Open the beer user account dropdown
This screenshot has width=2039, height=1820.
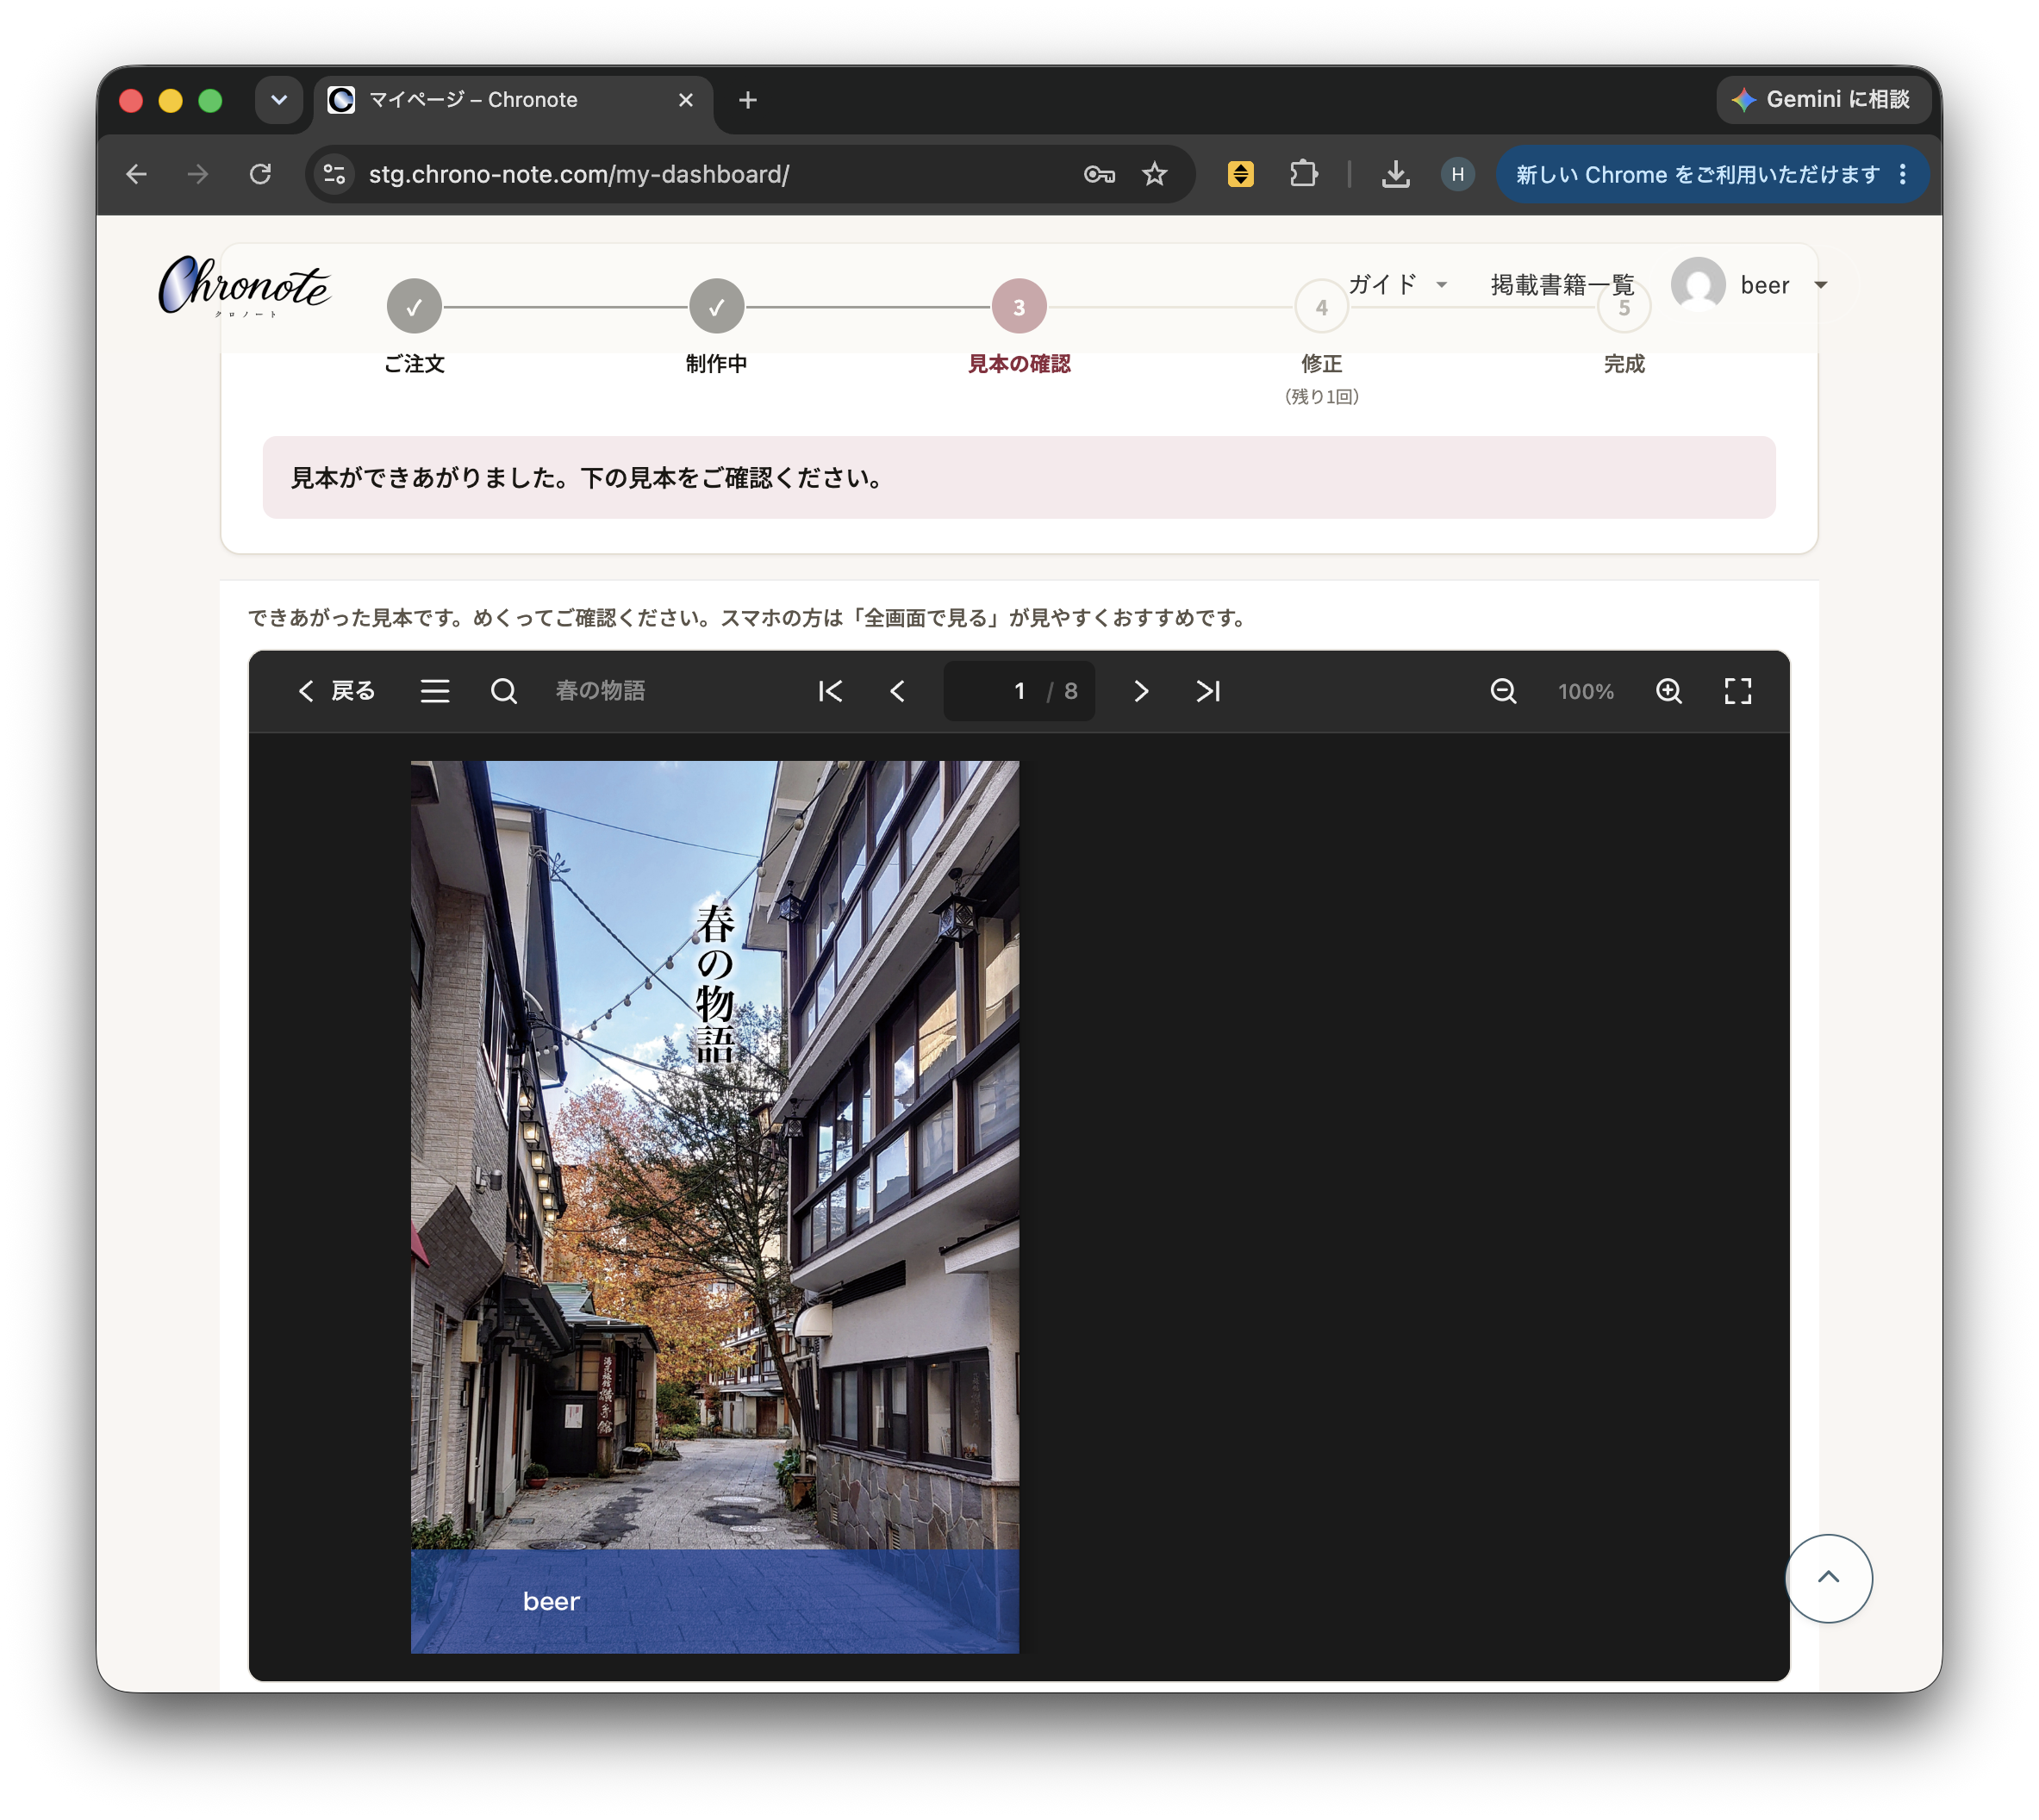(x=1783, y=285)
